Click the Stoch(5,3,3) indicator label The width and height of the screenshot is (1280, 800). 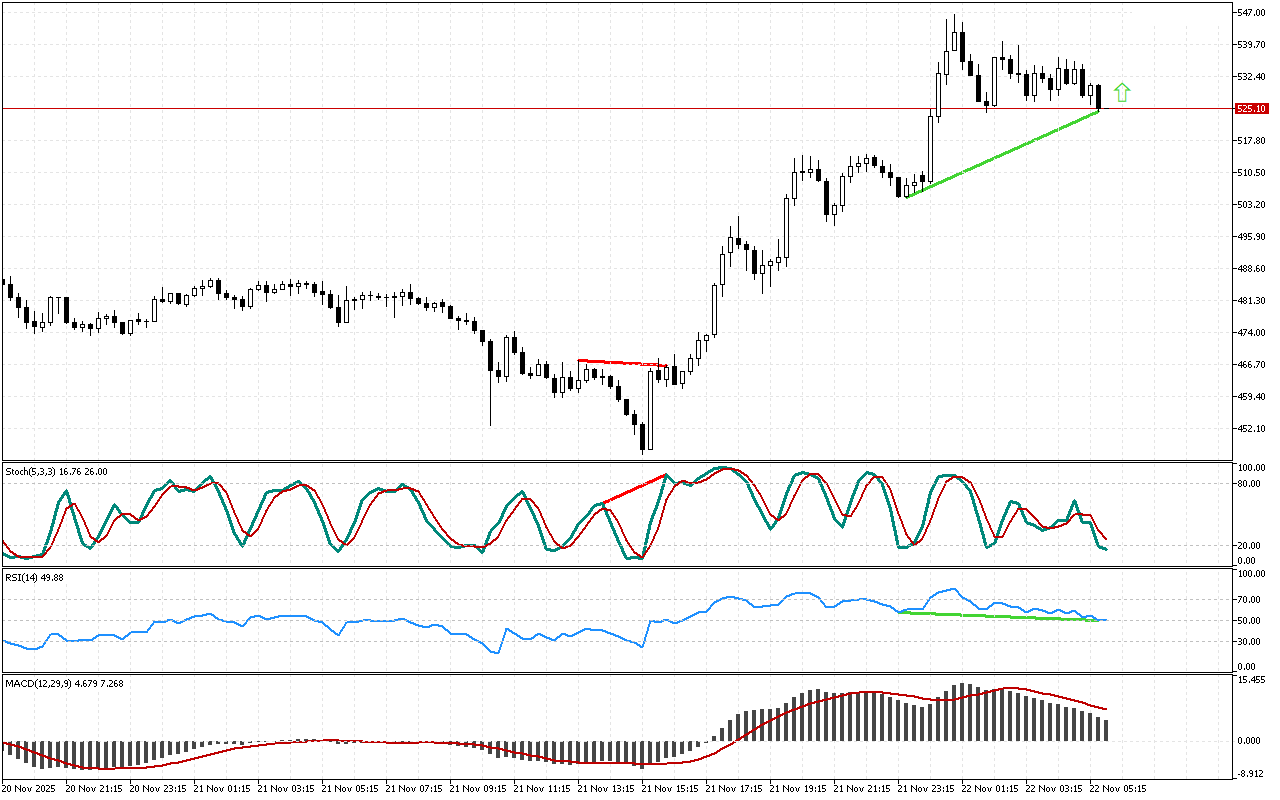click(x=56, y=471)
